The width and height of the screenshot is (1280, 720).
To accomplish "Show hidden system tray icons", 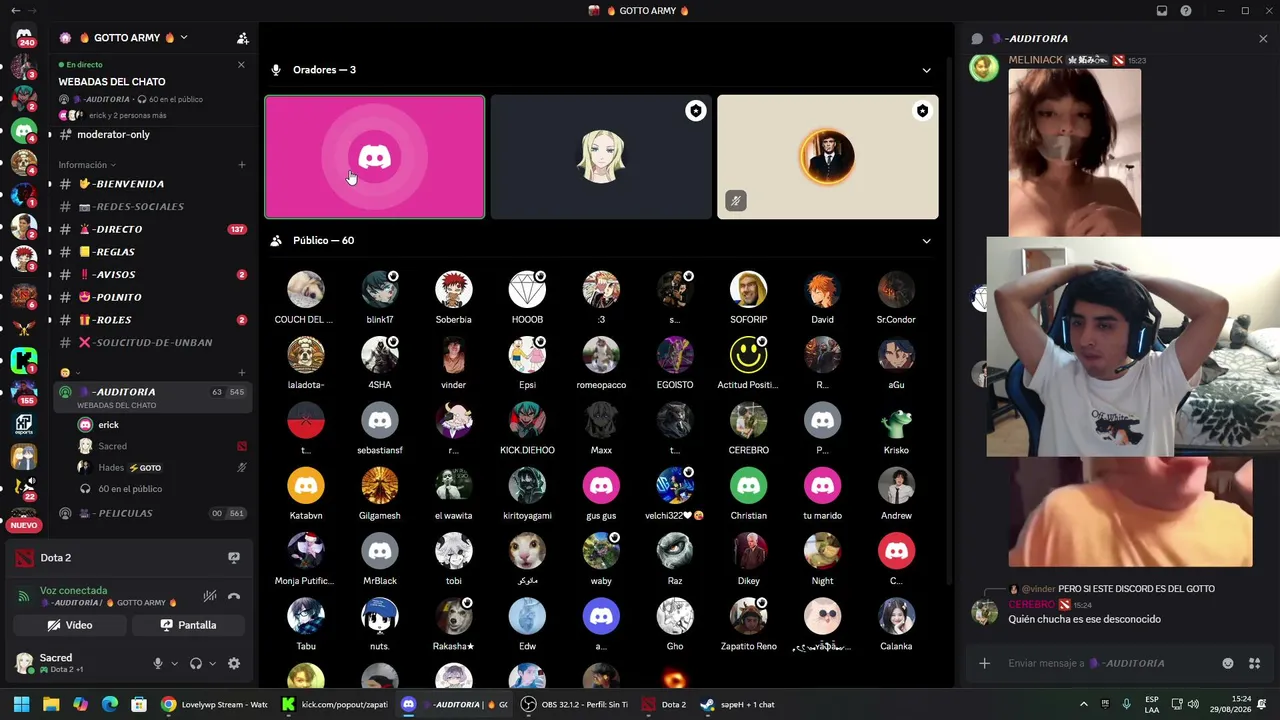I will (x=1083, y=704).
